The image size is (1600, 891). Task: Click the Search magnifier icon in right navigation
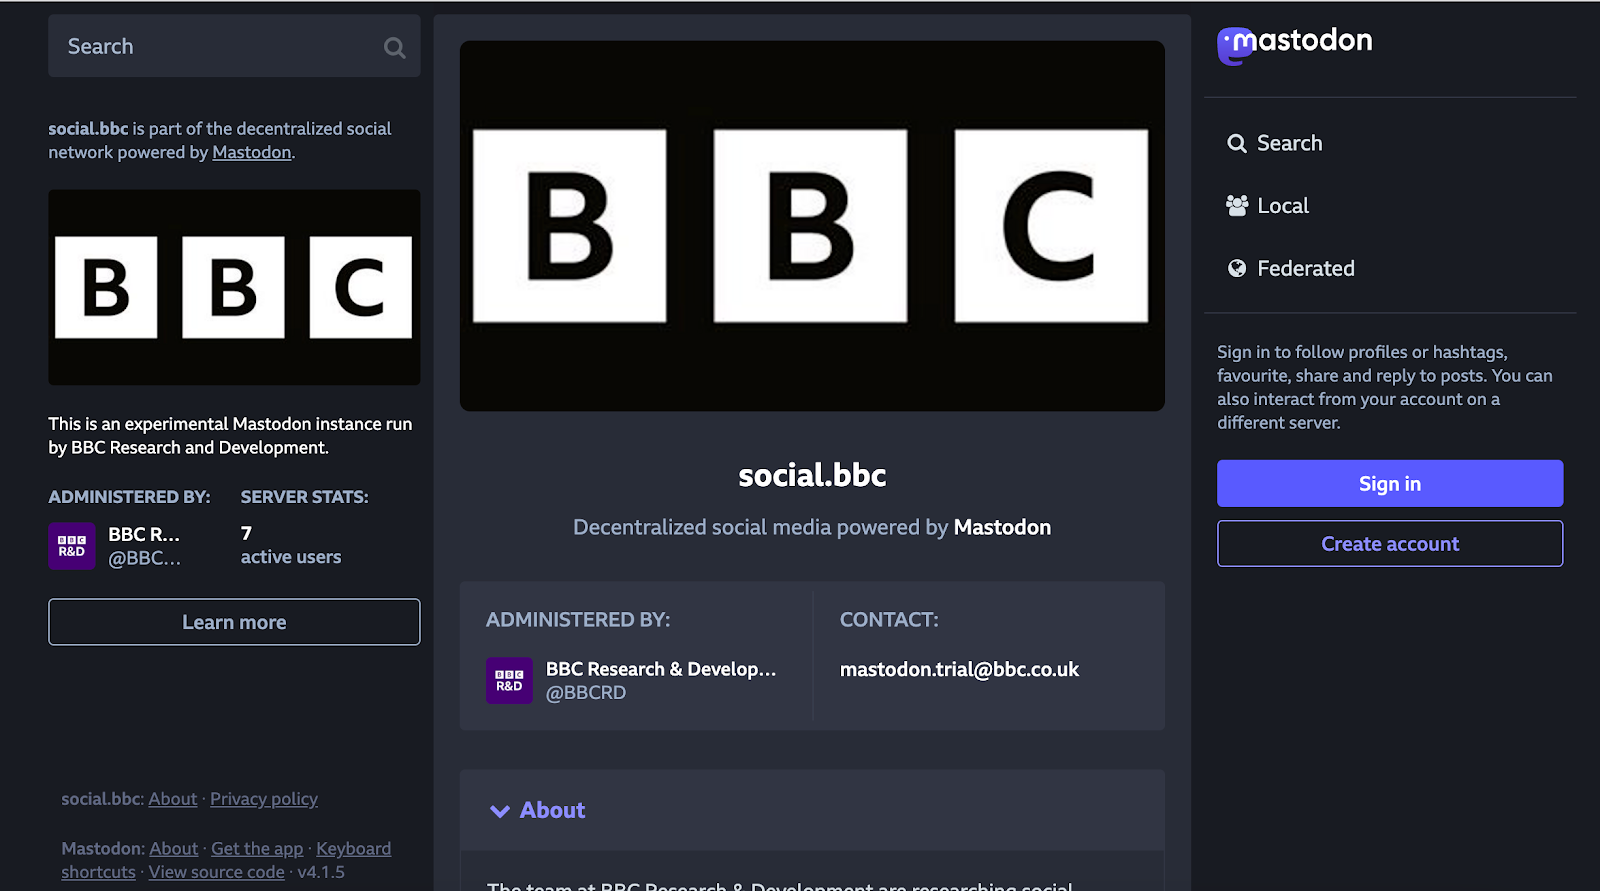point(1237,143)
